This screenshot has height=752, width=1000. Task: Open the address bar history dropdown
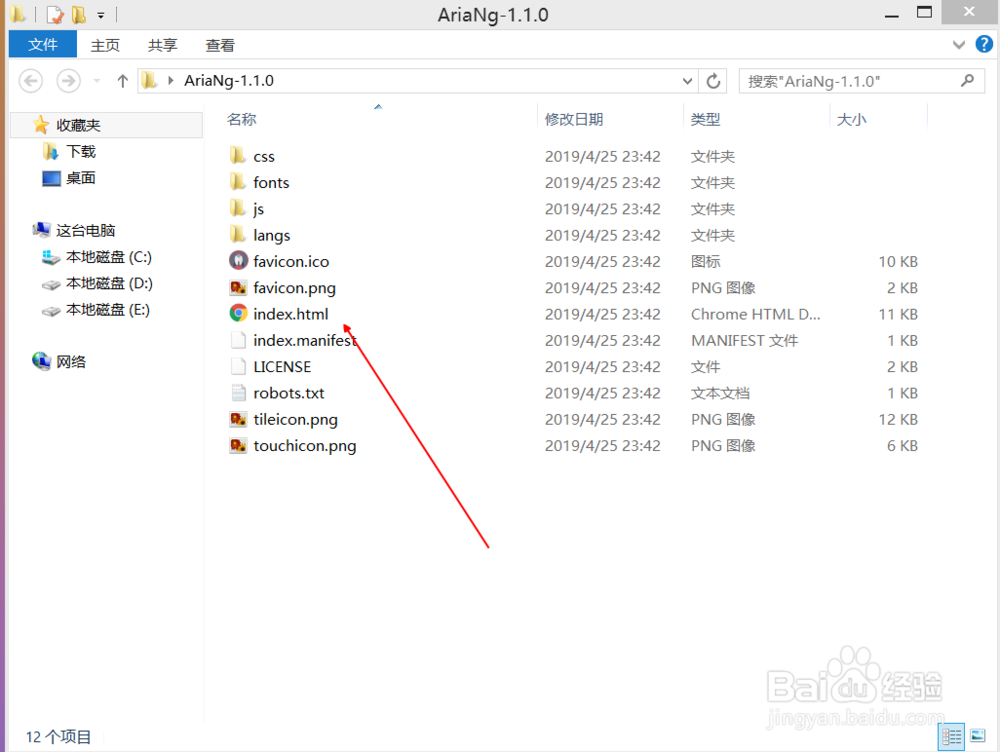[x=687, y=81]
